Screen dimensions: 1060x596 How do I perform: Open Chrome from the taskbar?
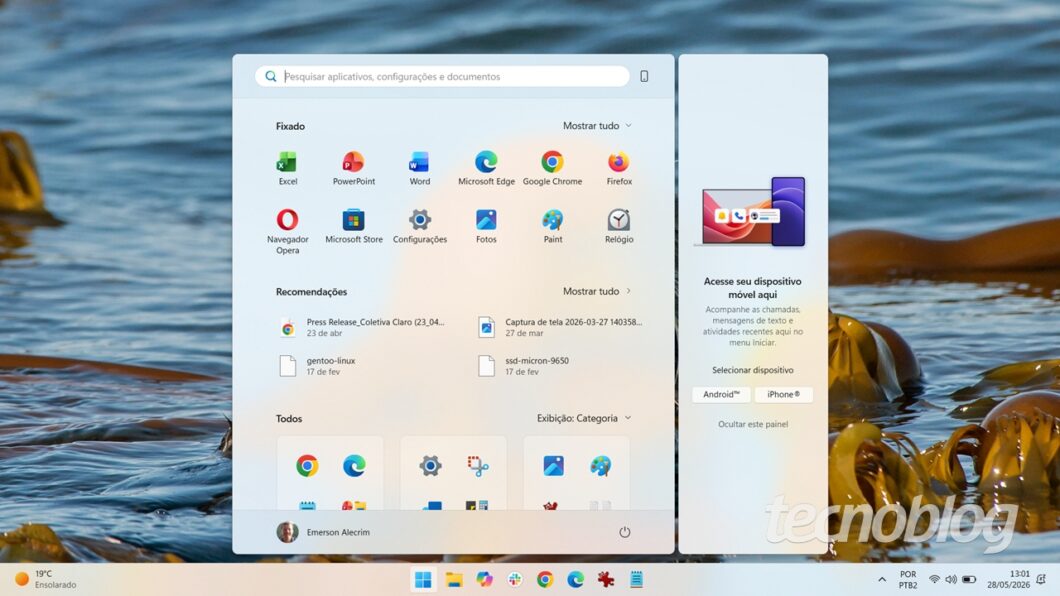coord(545,580)
